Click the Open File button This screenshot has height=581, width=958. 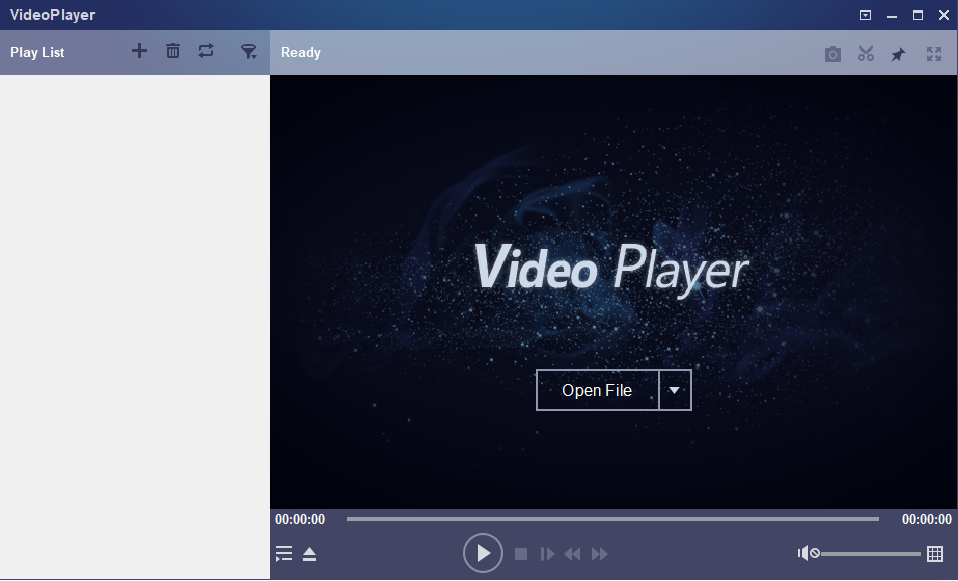(597, 390)
